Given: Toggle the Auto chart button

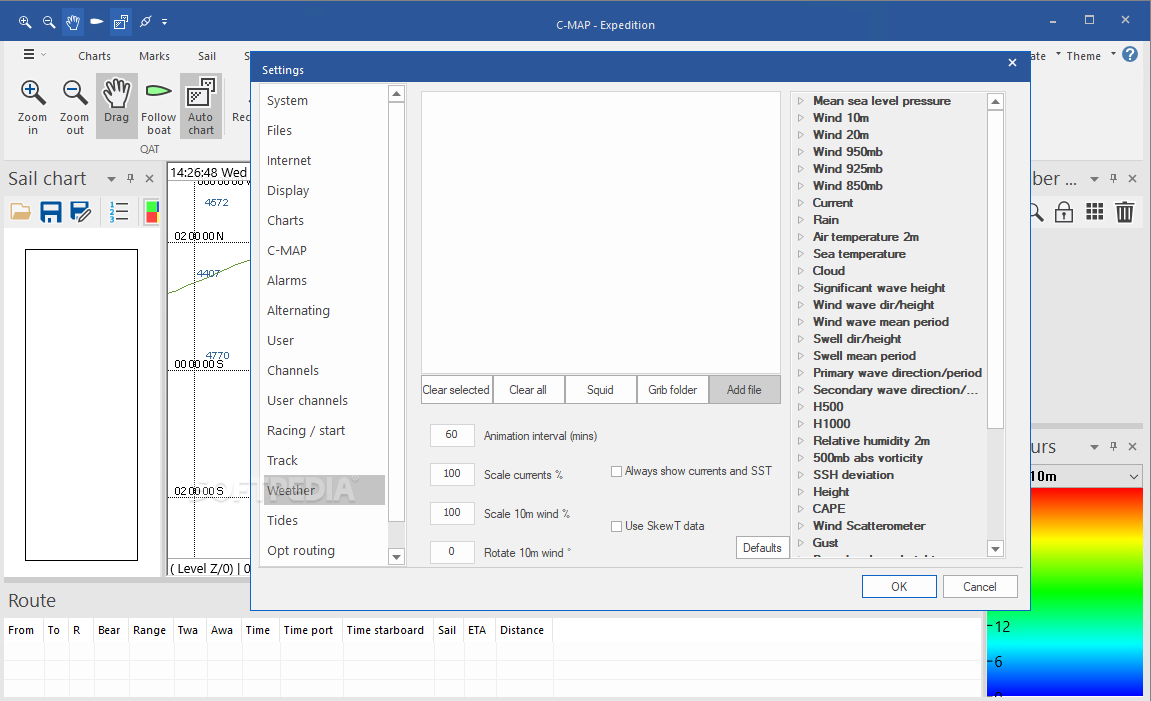Looking at the screenshot, I should (x=200, y=106).
